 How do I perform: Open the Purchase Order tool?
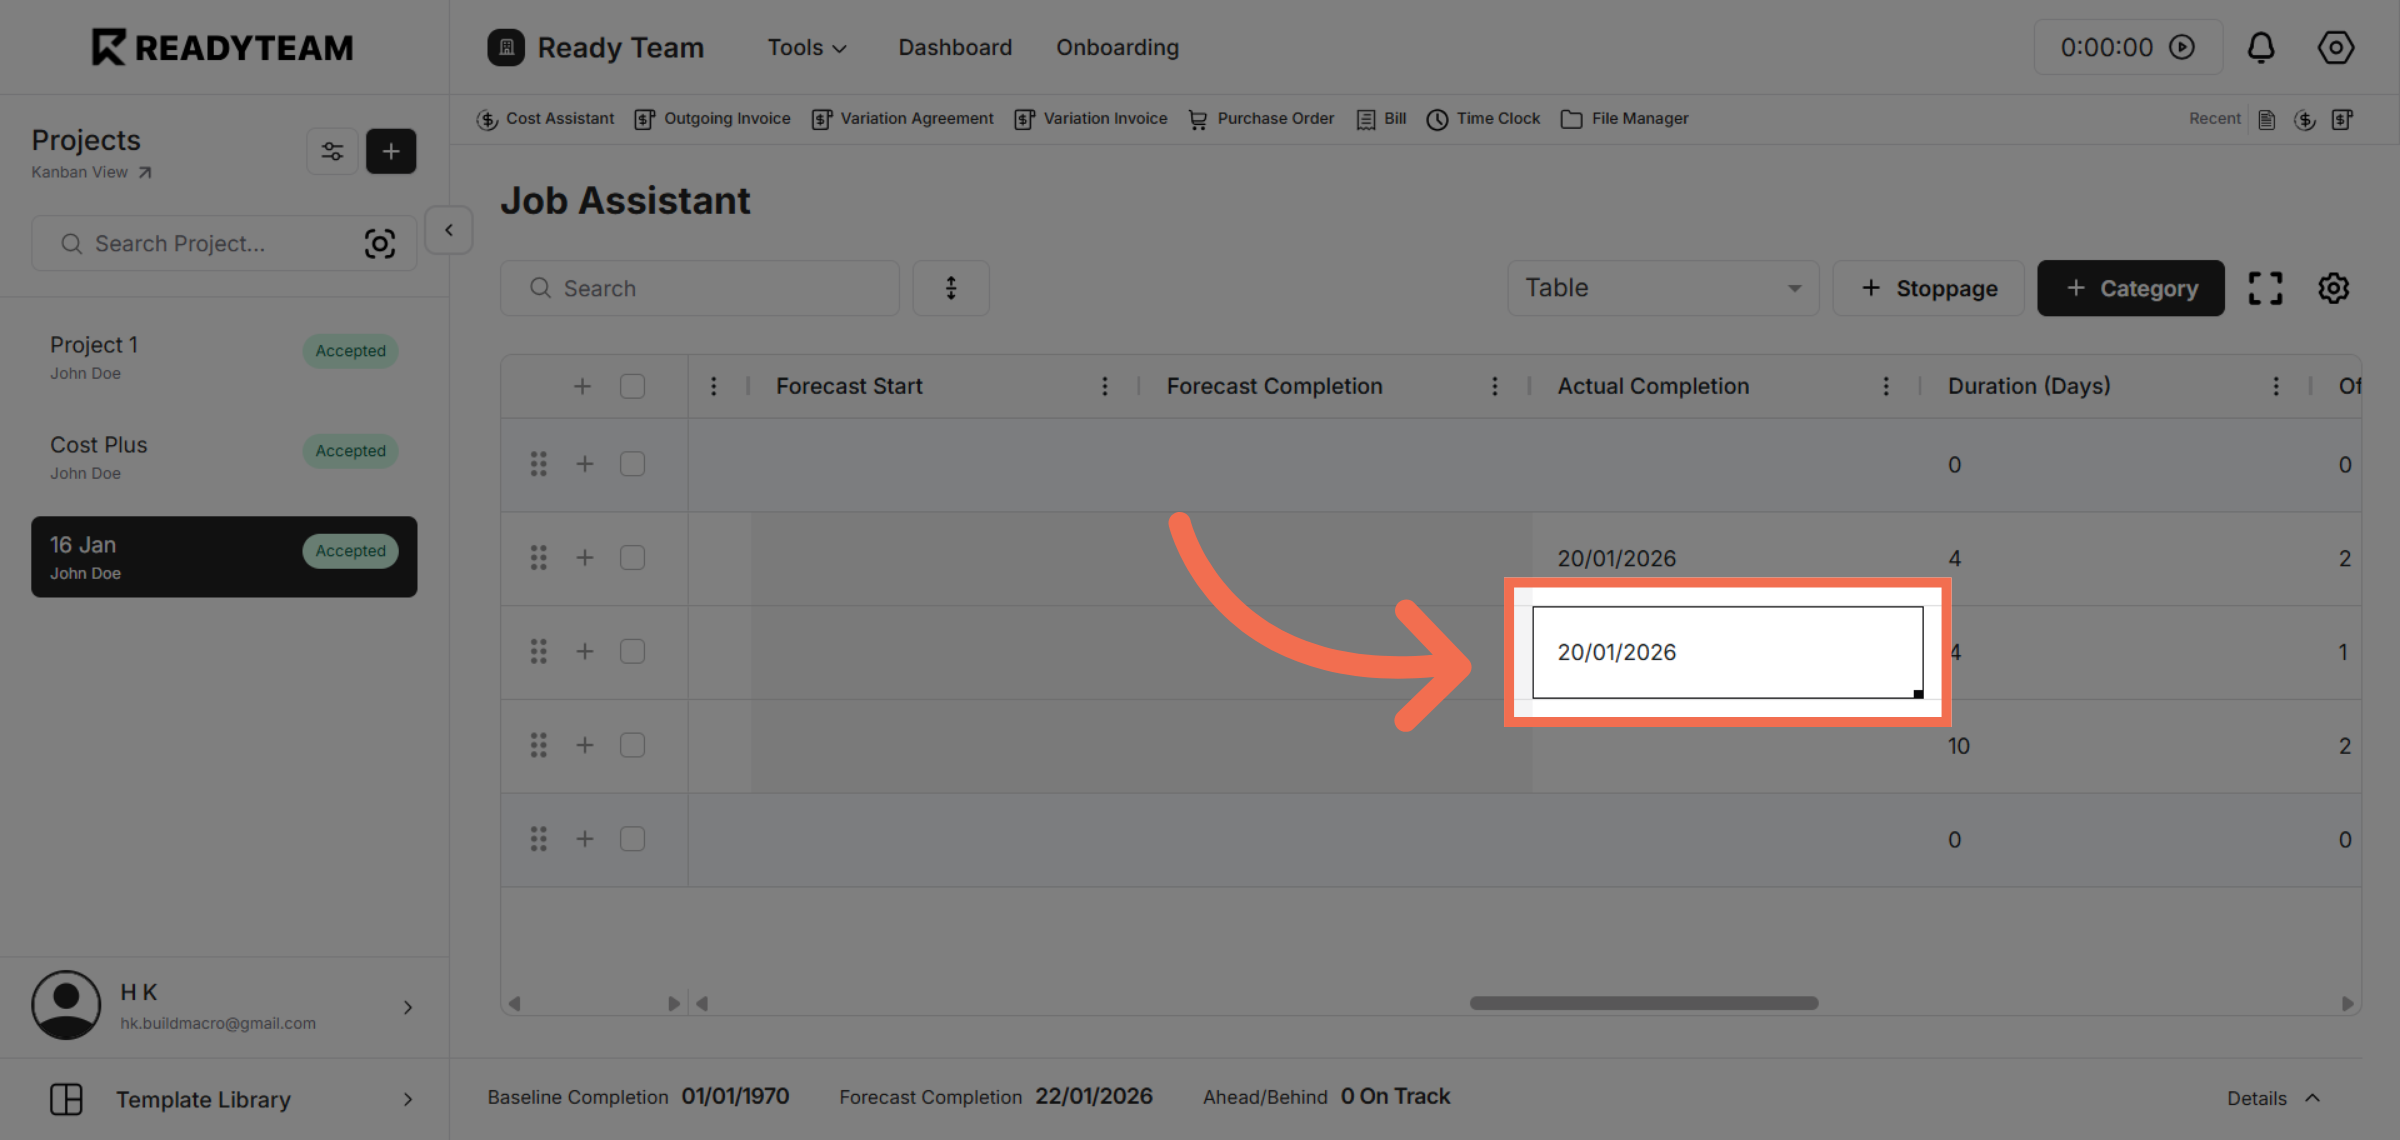pyautogui.click(x=1261, y=118)
